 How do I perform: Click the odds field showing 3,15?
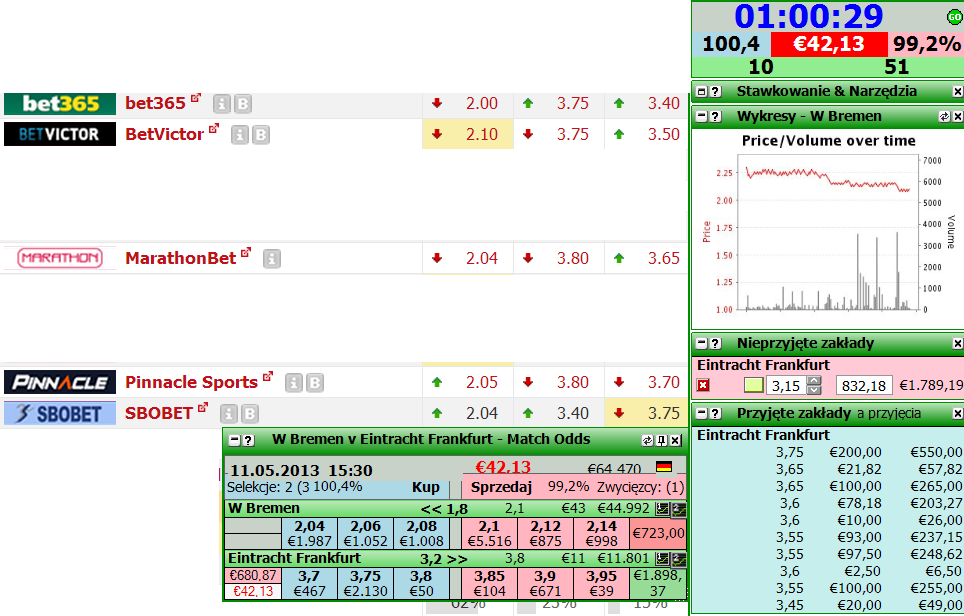pyautogui.click(x=786, y=385)
